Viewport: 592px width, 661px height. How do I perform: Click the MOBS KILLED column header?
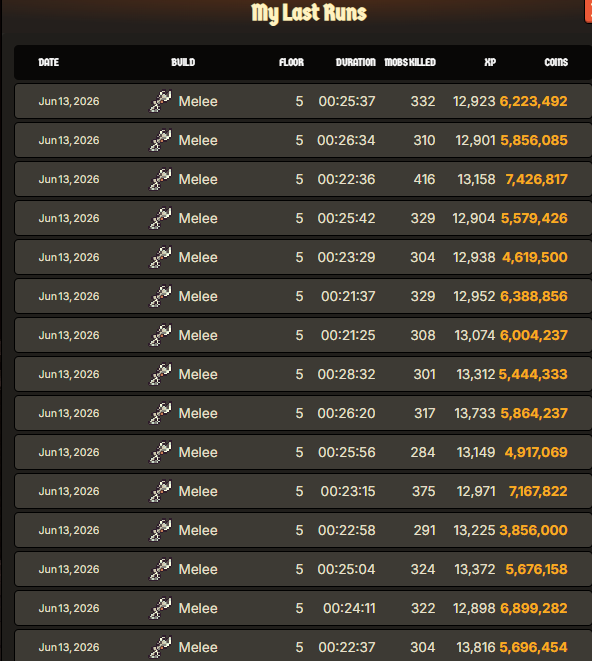click(x=410, y=62)
